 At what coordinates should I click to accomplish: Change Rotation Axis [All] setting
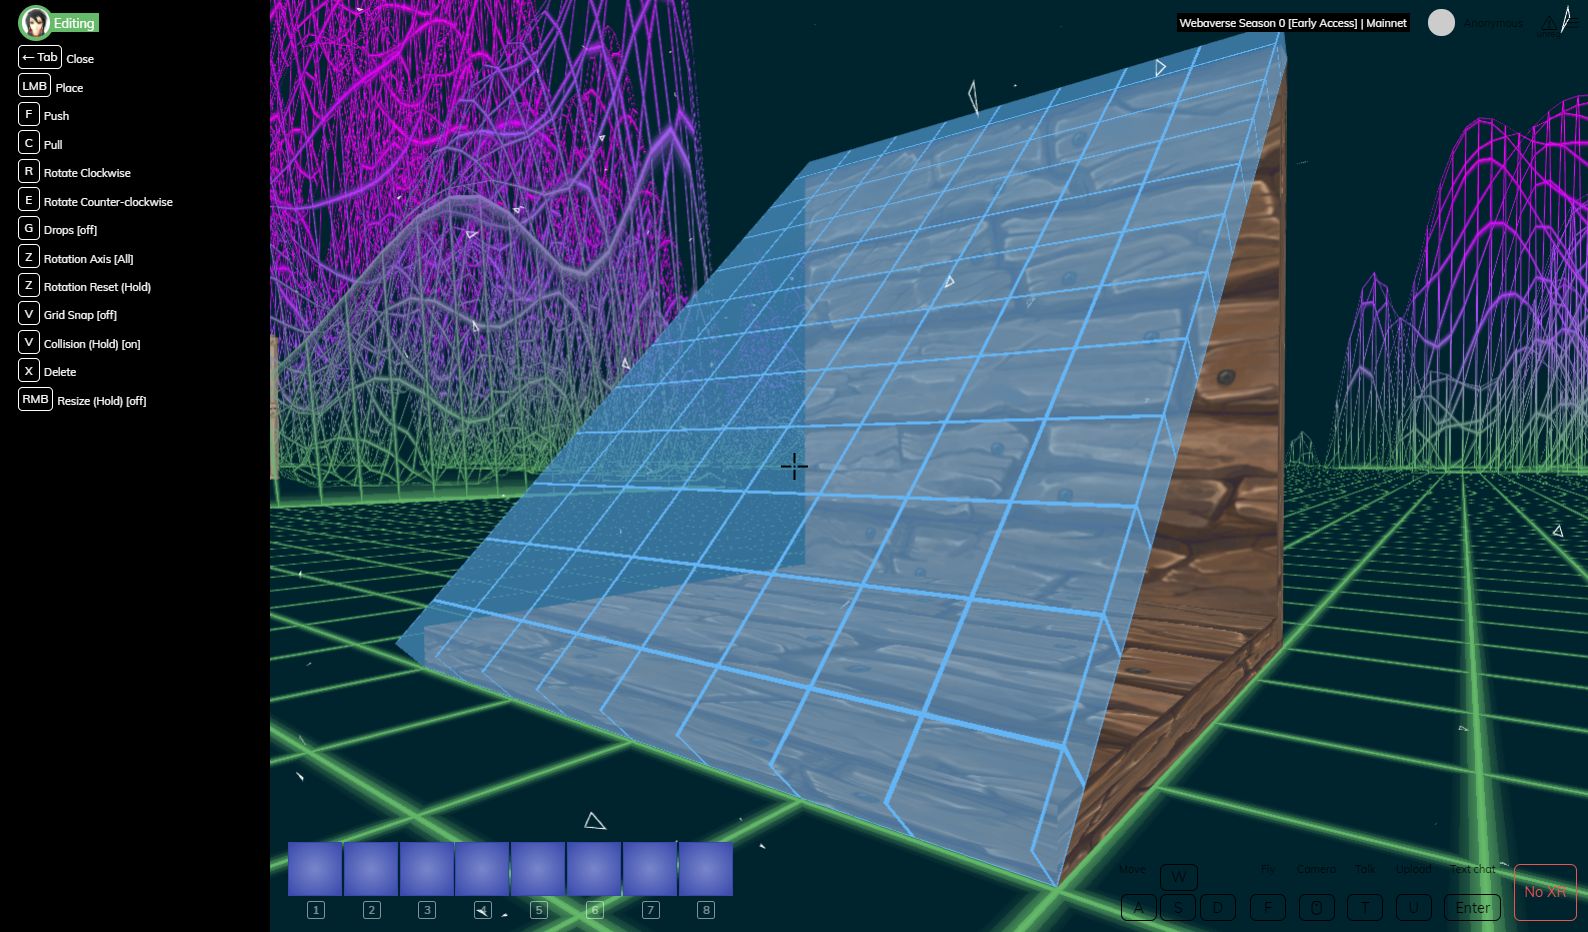point(88,259)
